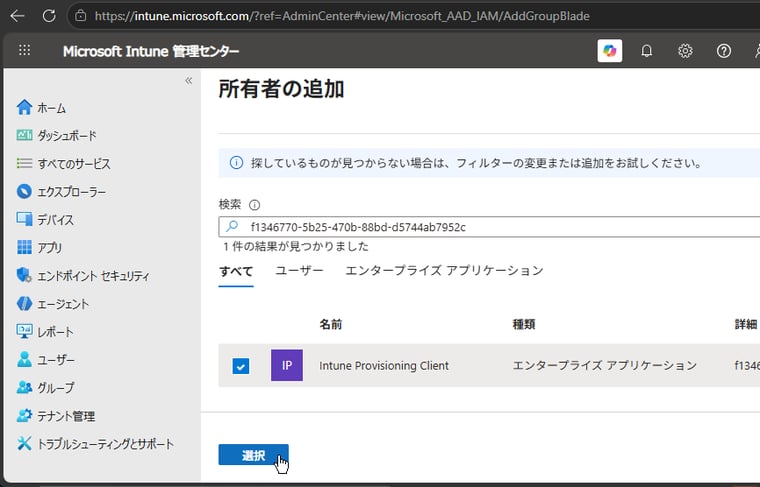Collapse the sidebar with double chevron
Image resolution: width=760 pixels, height=487 pixels.
[x=189, y=80]
